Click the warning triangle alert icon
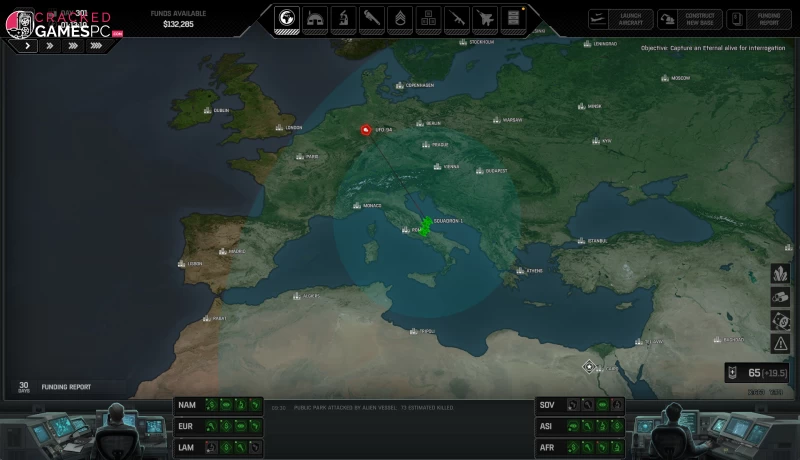This screenshot has width=800, height=460. pos(780,343)
